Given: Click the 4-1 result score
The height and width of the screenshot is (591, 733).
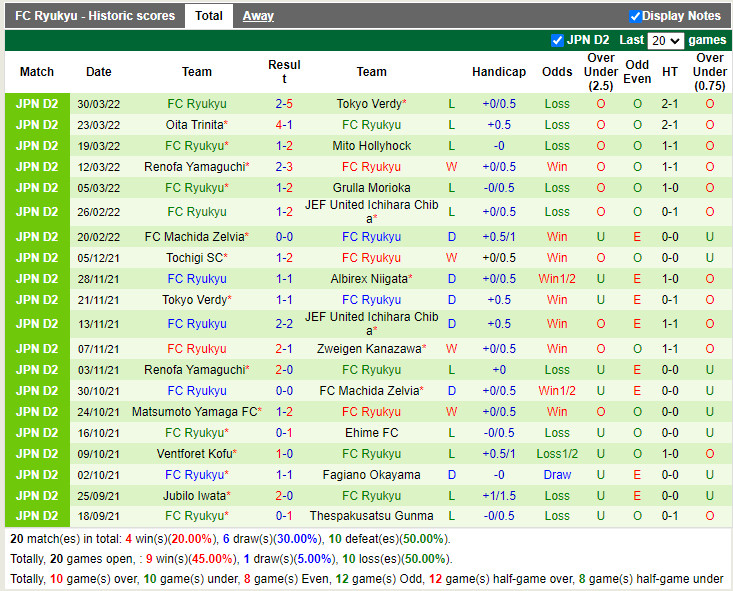Looking at the screenshot, I should coord(284,125).
